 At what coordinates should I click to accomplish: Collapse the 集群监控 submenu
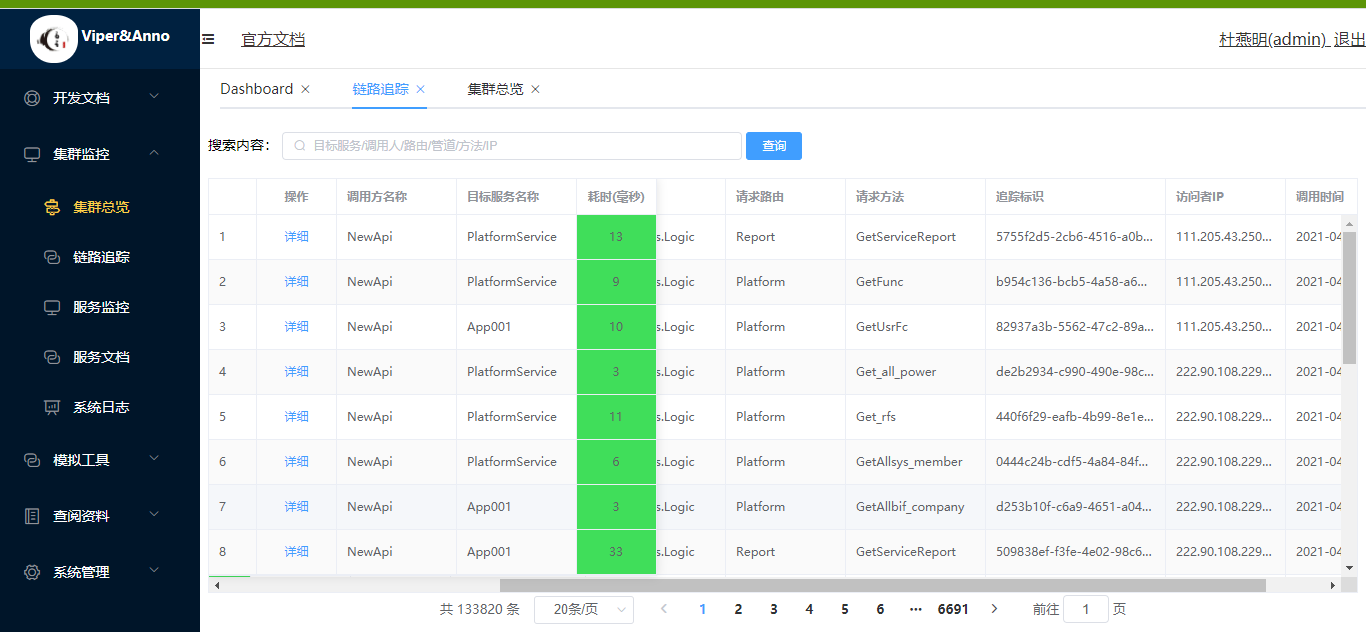pos(154,153)
